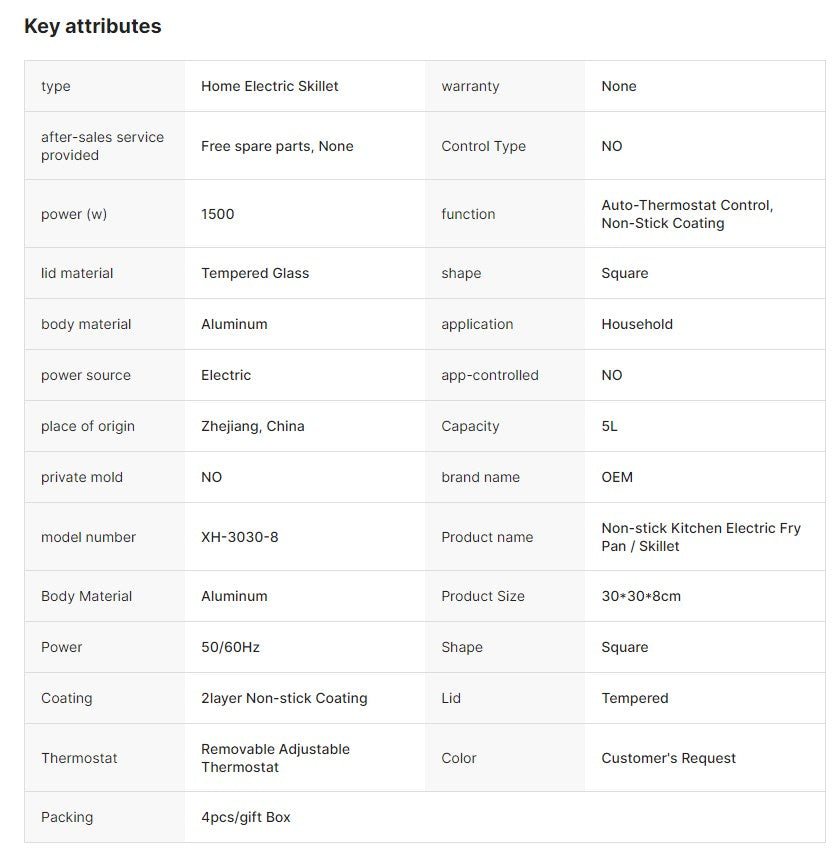This screenshot has height=863, width=840.
Task: Select the Capacity value 5L
Action: tap(609, 427)
